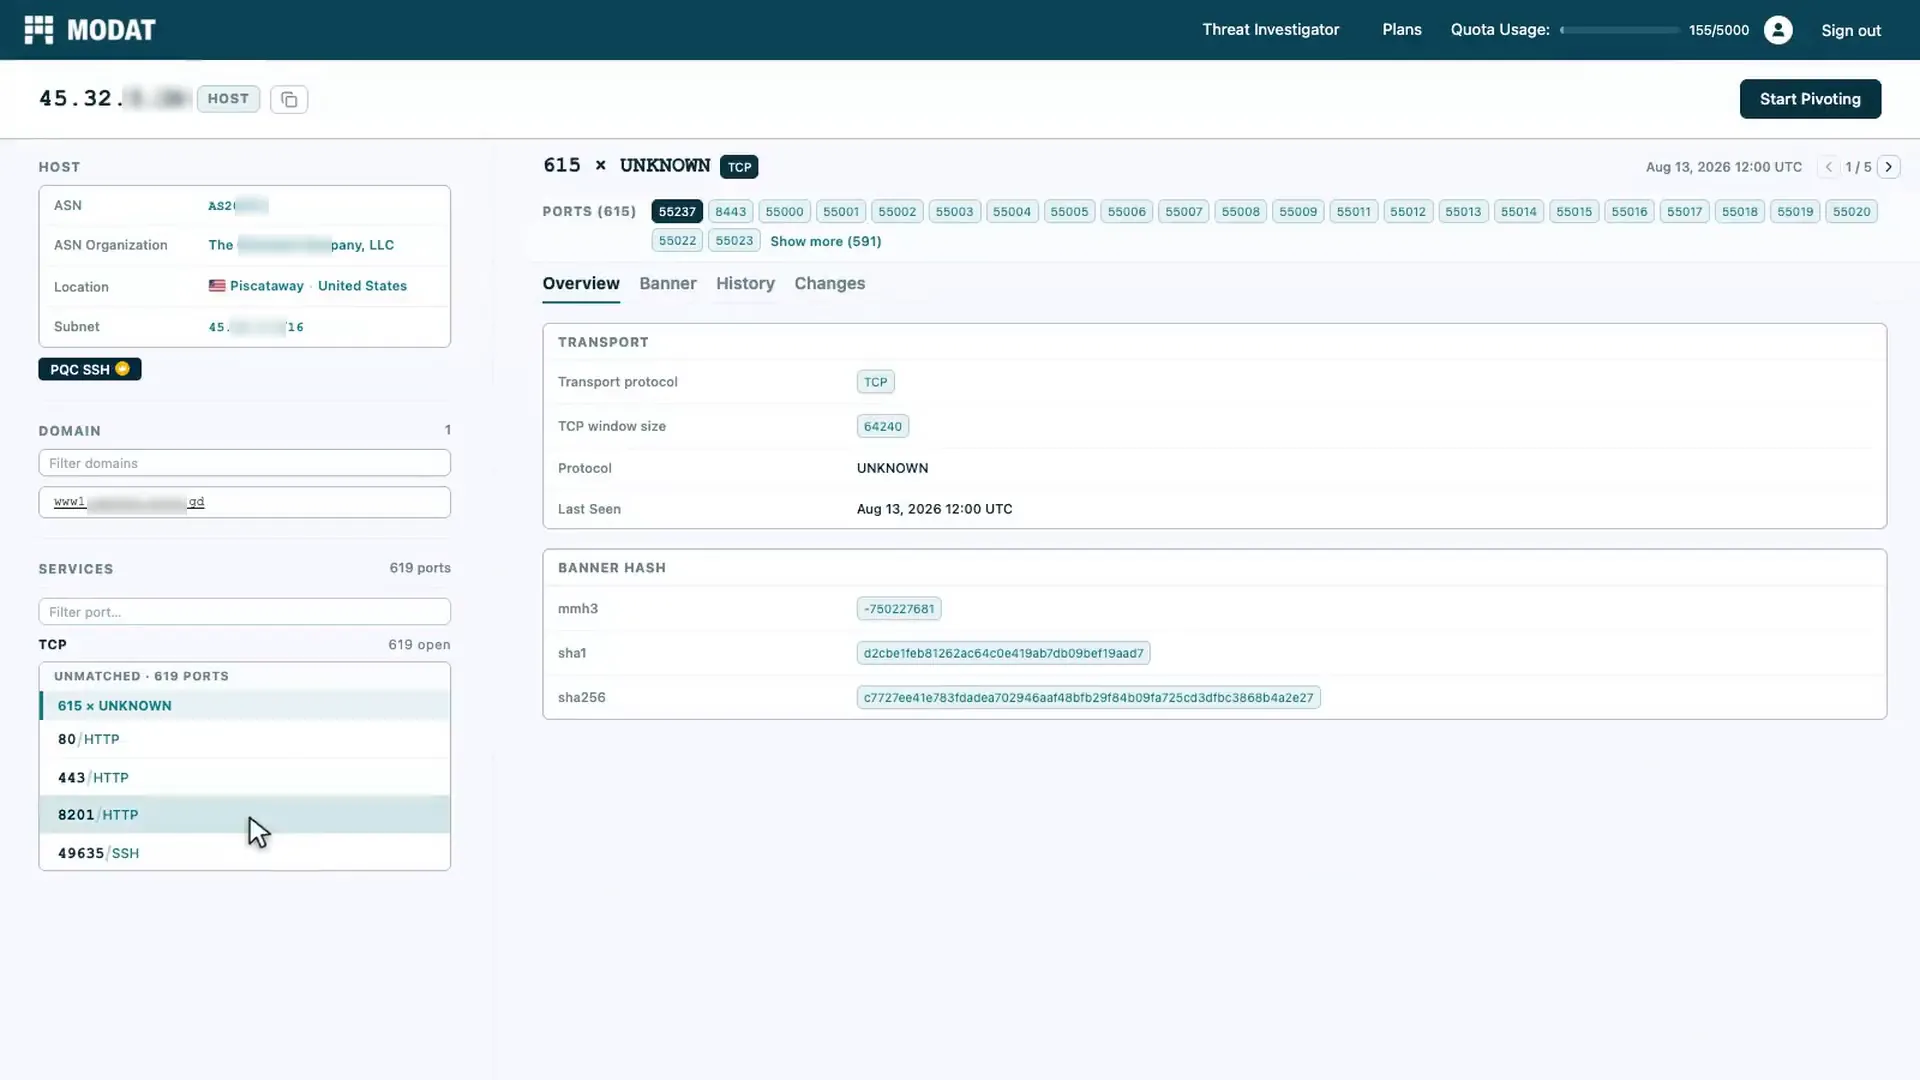The height and width of the screenshot is (1080, 1920).
Task: Select port 55011 chip
Action: (x=1354, y=211)
